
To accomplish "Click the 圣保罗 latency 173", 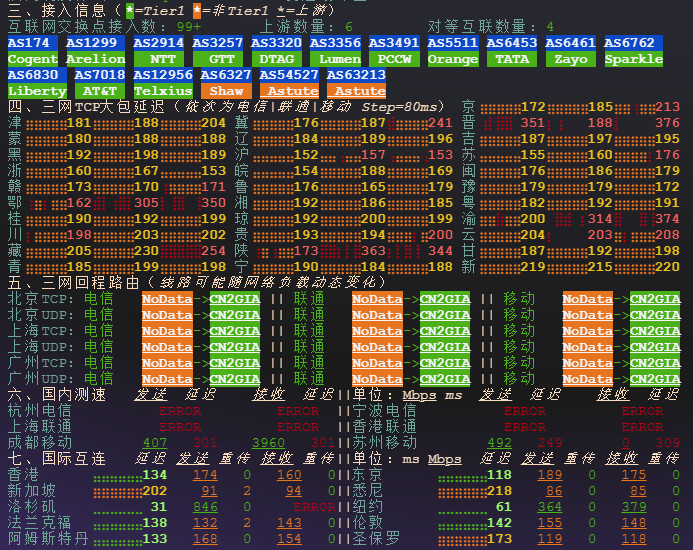I will (x=499, y=539).
